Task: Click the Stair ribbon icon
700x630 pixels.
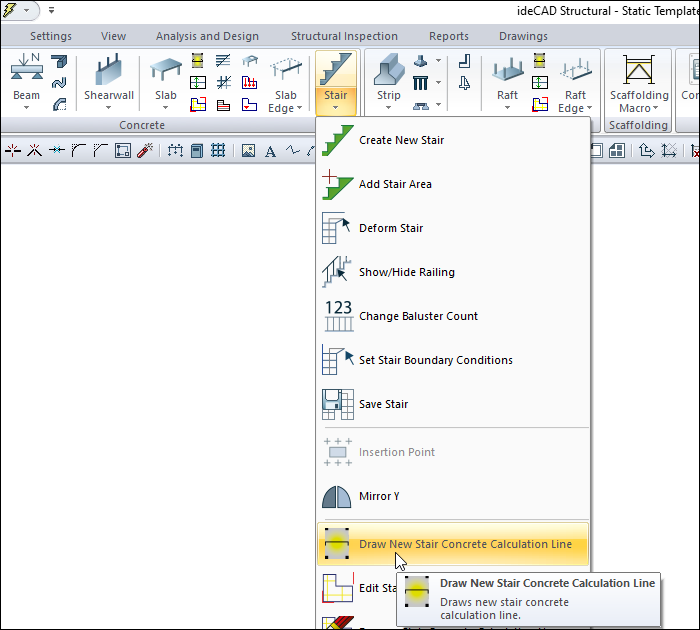Action: click(x=336, y=69)
